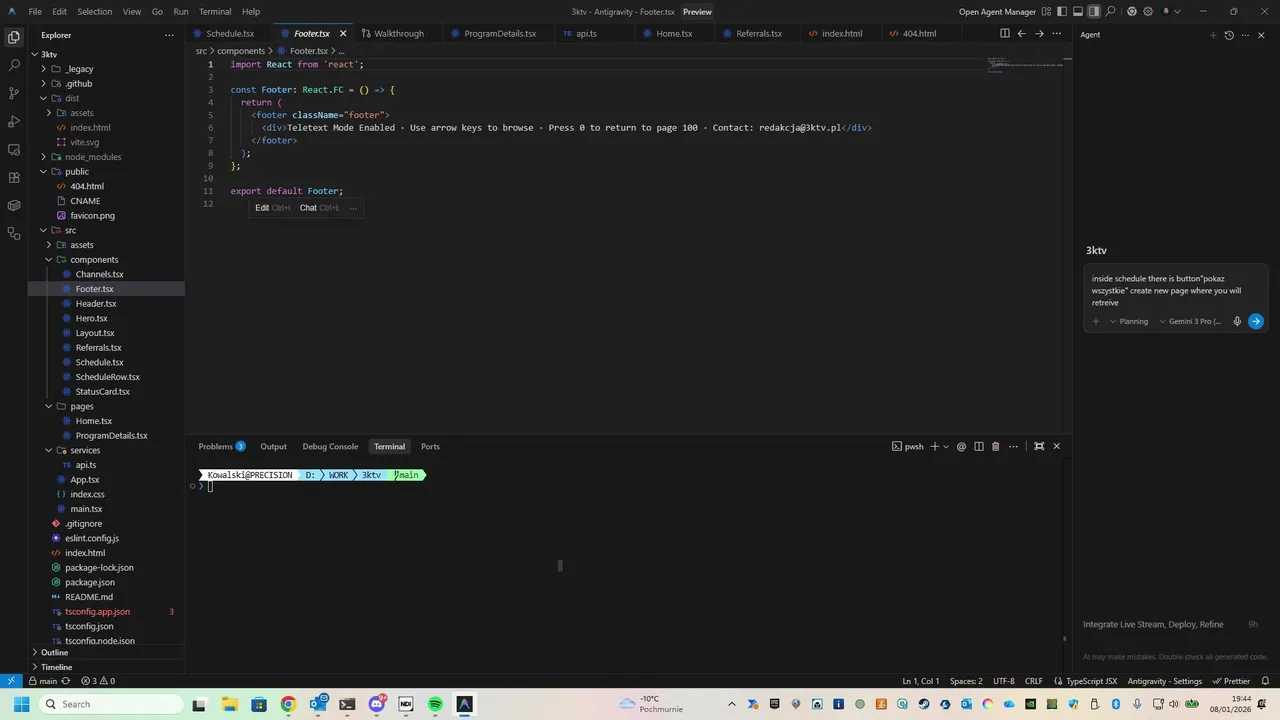Switch to the Schedule.tsx tab
1280x720 pixels.
click(230, 33)
